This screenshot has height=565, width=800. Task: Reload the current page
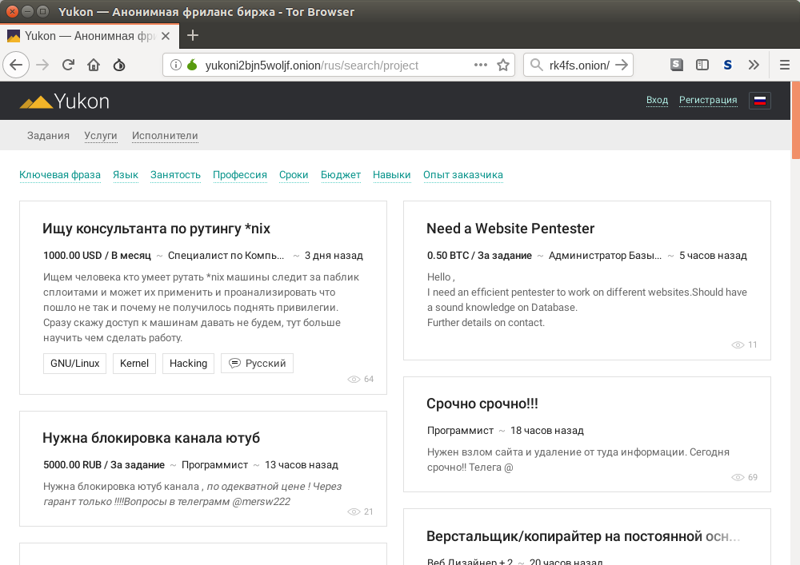pyautogui.click(x=68, y=65)
